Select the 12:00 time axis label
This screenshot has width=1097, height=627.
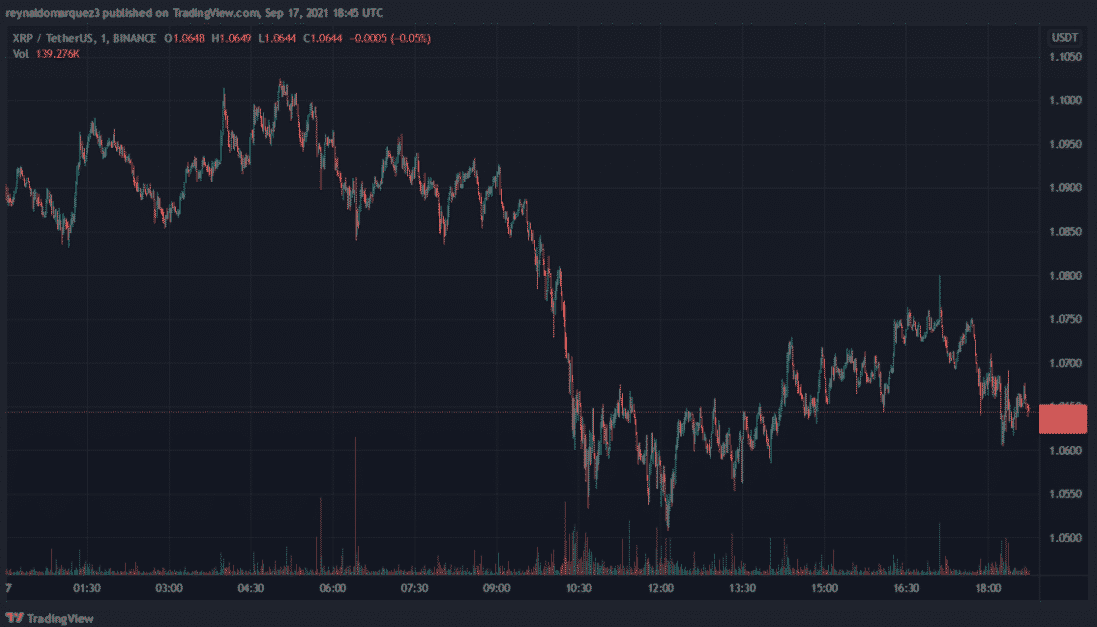(660, 589)
